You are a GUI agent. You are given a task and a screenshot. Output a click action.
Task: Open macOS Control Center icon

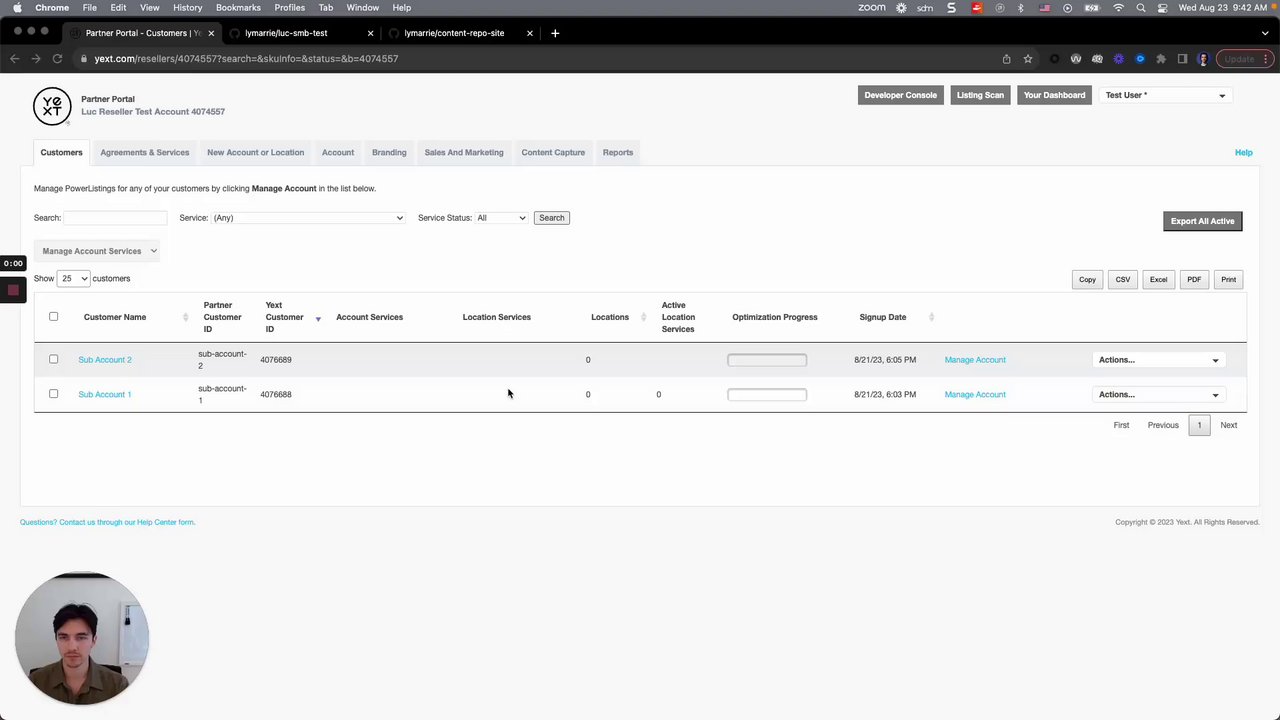tap(1163, 8)
